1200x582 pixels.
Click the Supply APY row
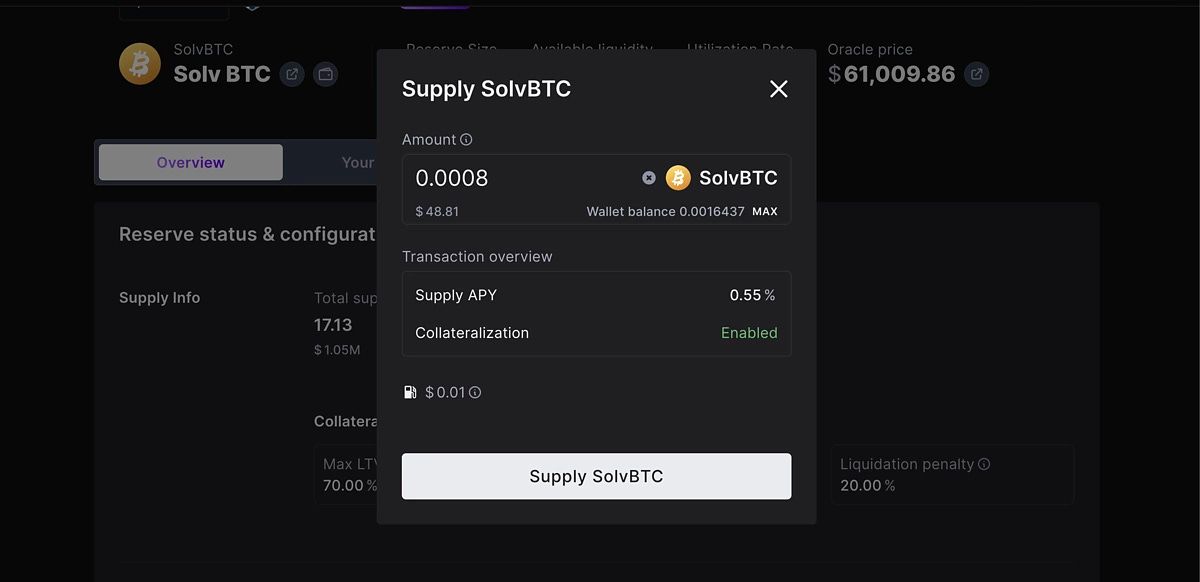tap(596, 295)
